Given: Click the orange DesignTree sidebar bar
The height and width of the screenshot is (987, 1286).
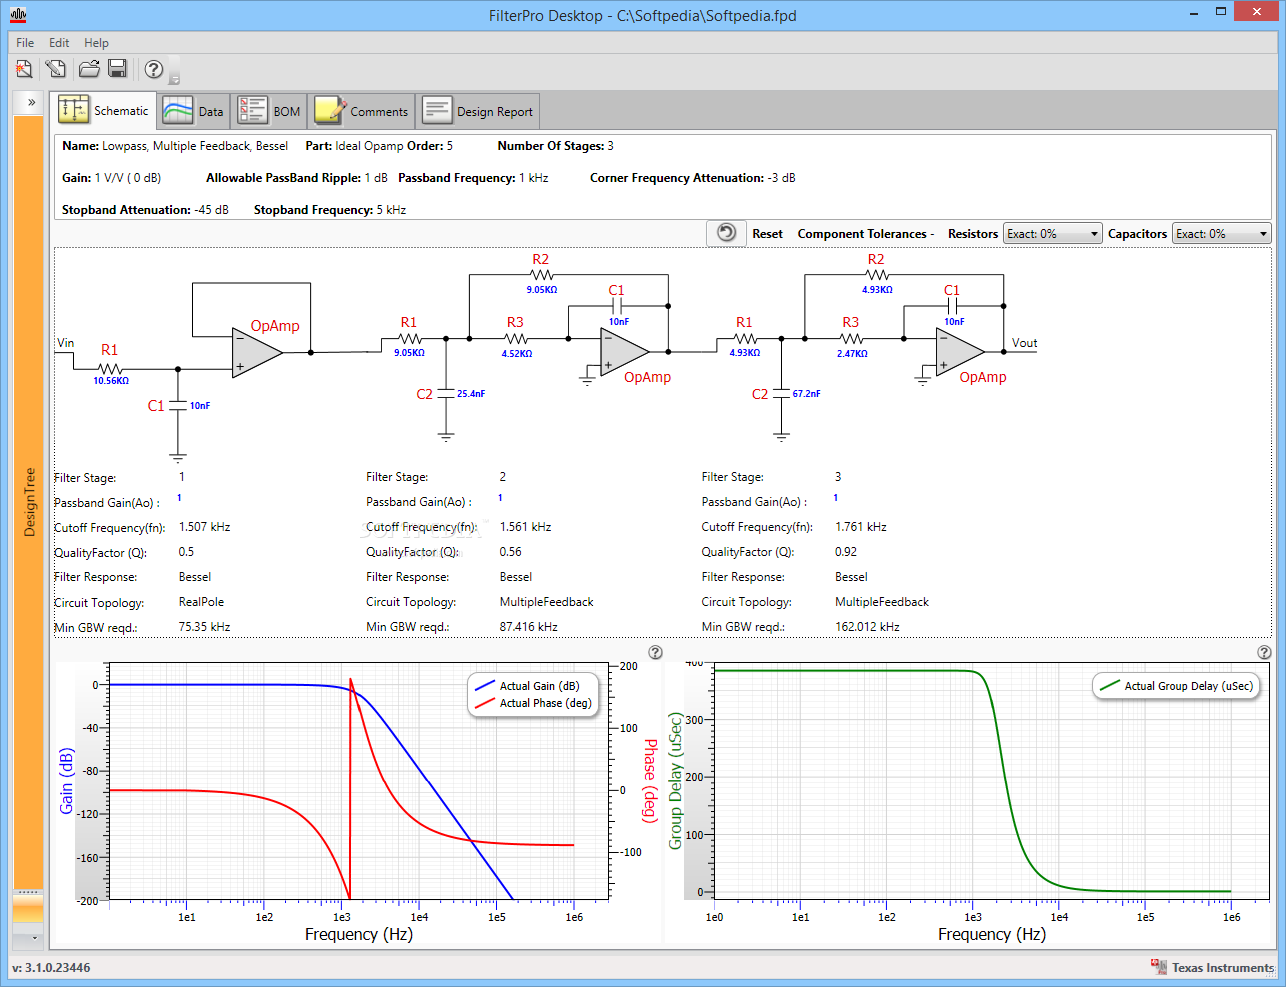Looking at the screenshot, I should coord(29,500).
